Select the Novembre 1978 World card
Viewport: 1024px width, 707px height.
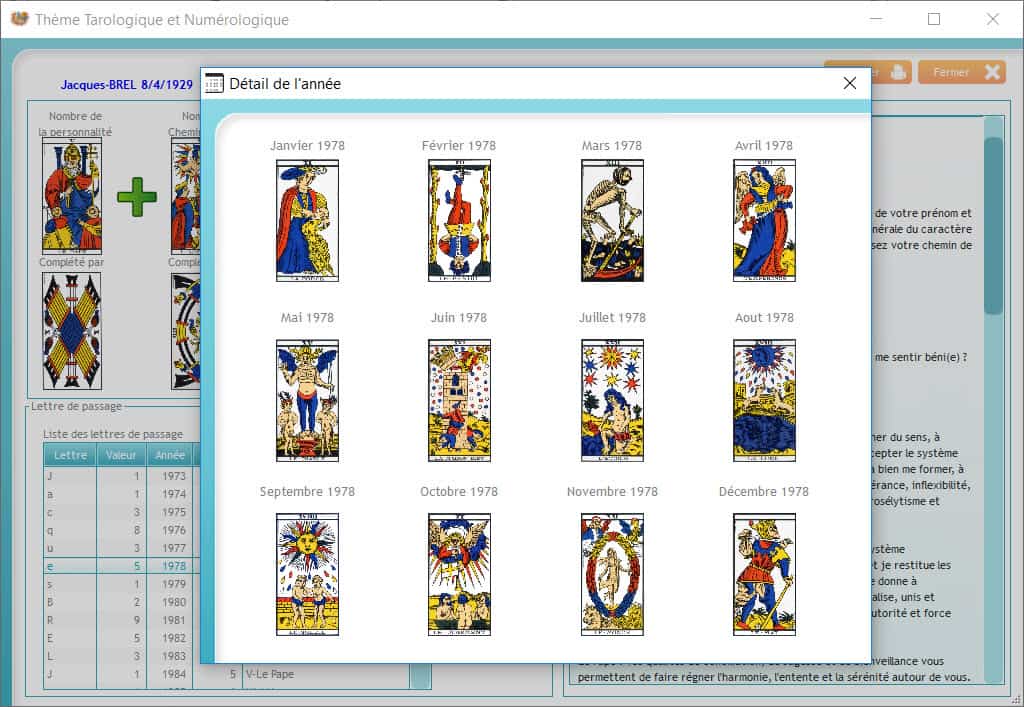[x=613, y=574]
